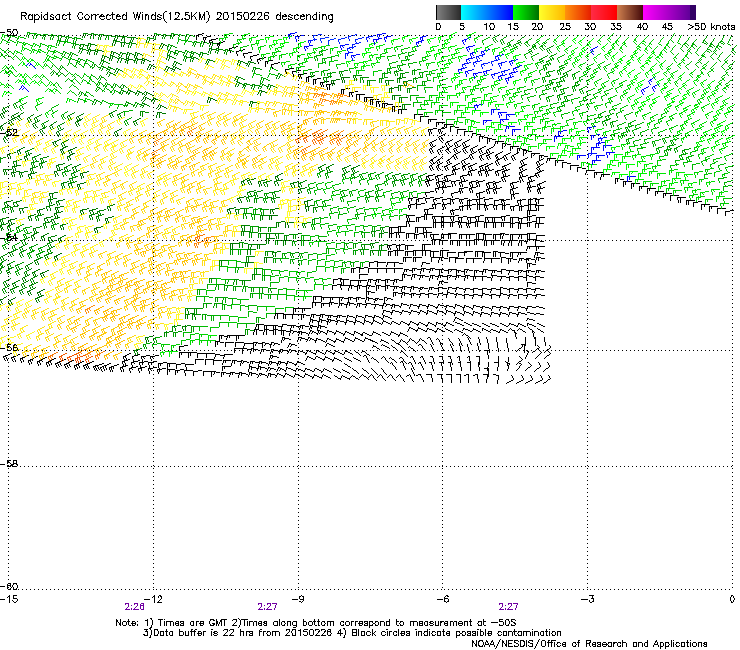Click the '-9' longitude axis label
The image size is (740, 650).
point(298,599)
